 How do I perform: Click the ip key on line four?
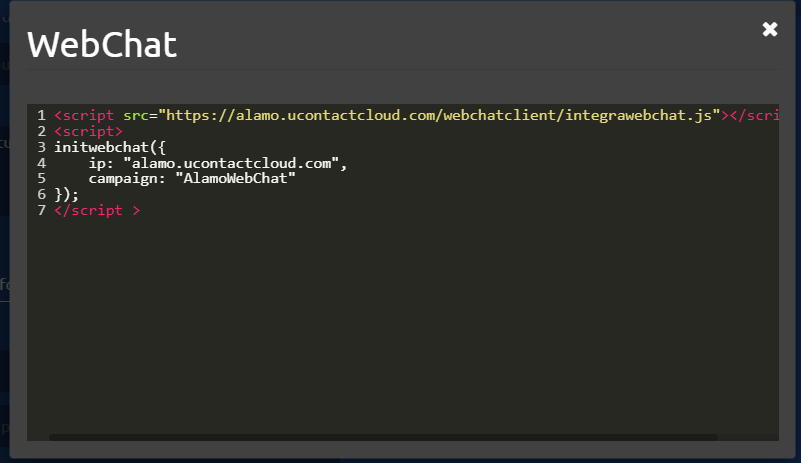click(97, 164)
